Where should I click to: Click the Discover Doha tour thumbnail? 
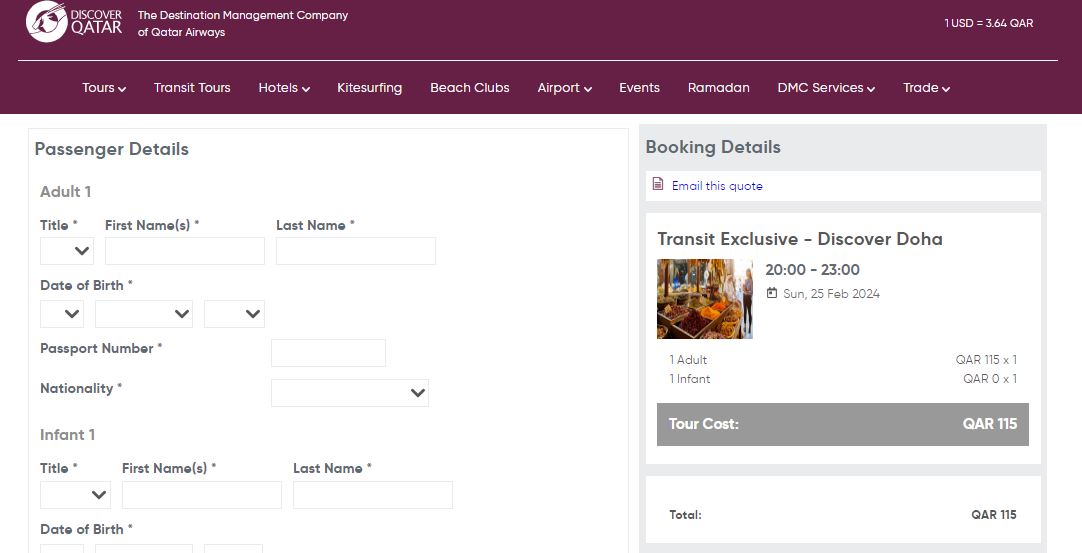[705, 299]
